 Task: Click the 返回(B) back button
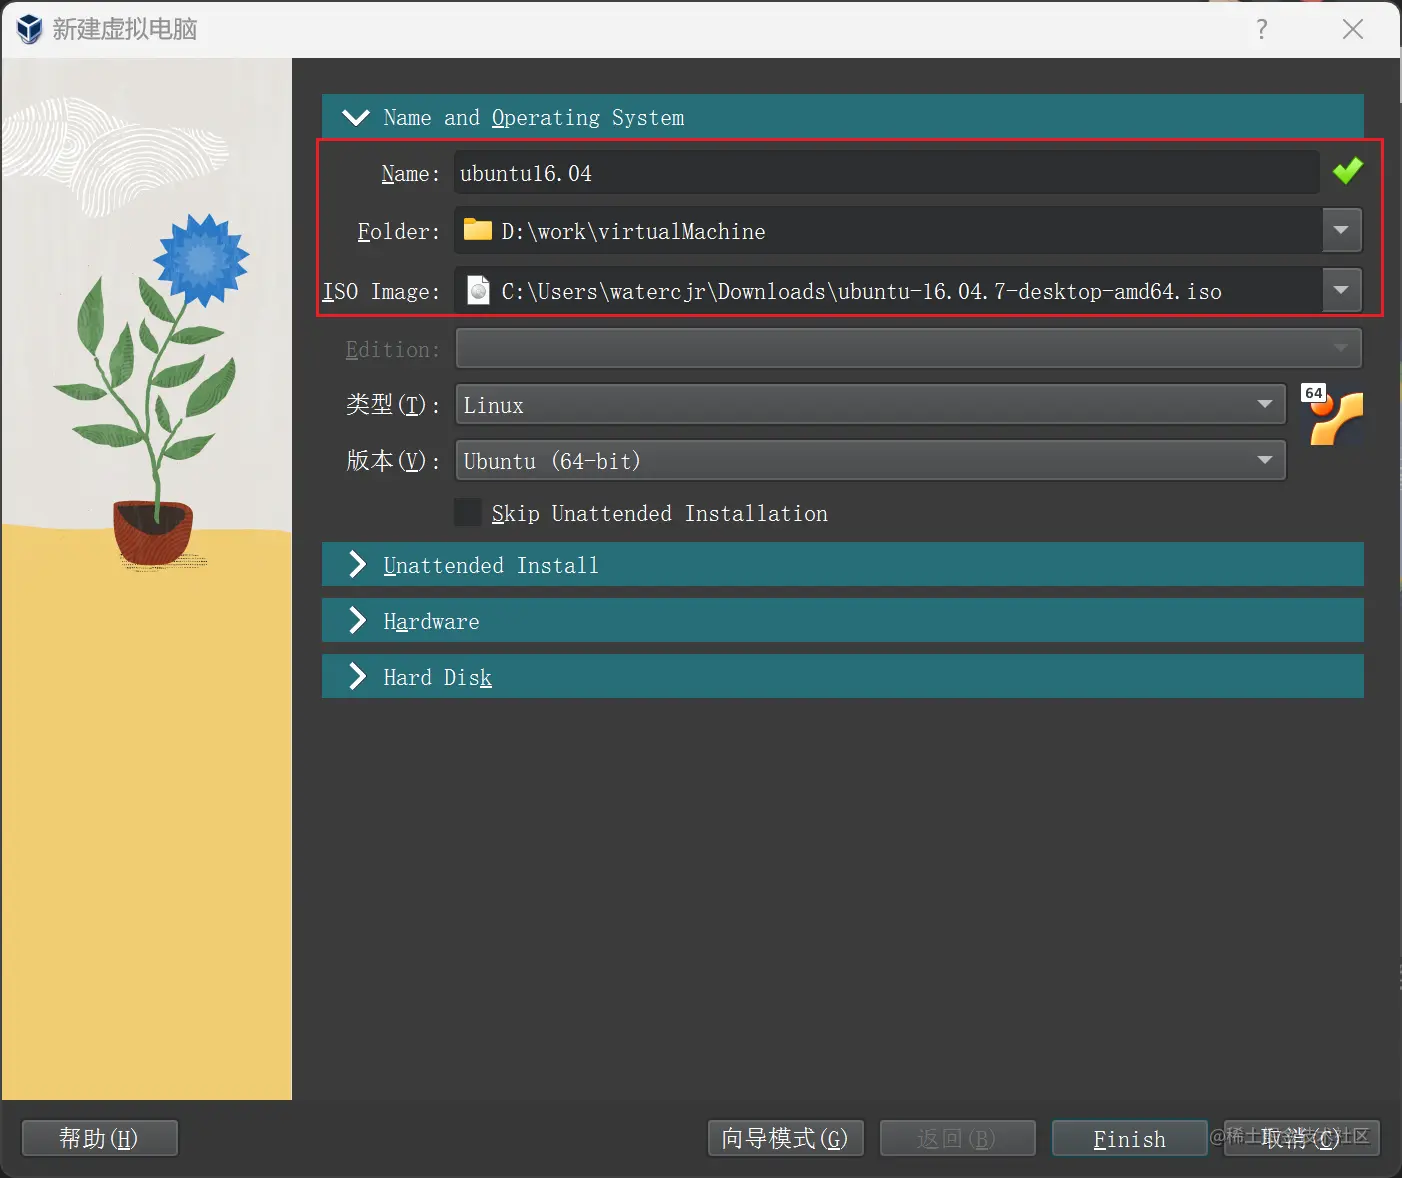957,1138
